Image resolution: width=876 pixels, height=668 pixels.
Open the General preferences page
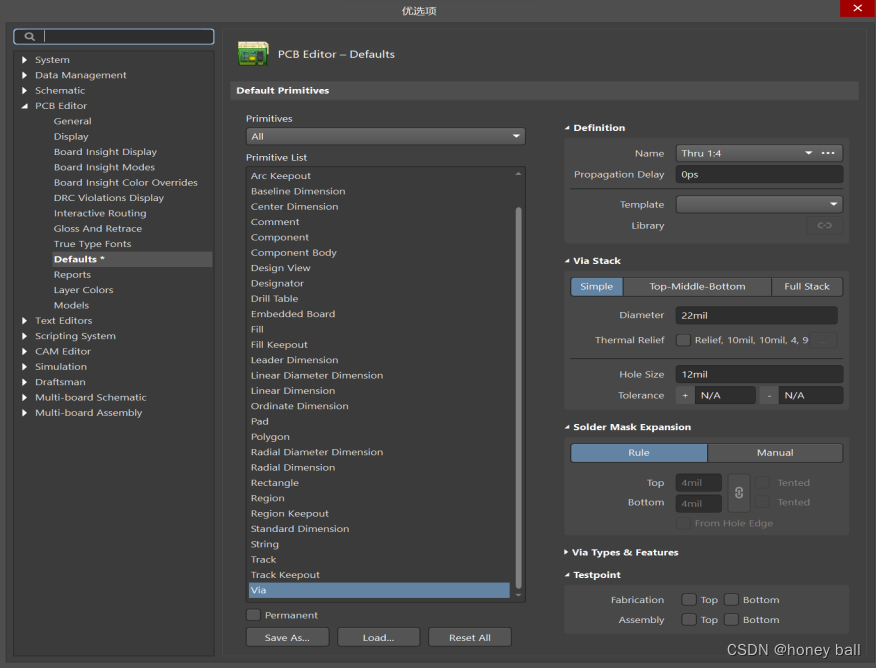[73, 121]
